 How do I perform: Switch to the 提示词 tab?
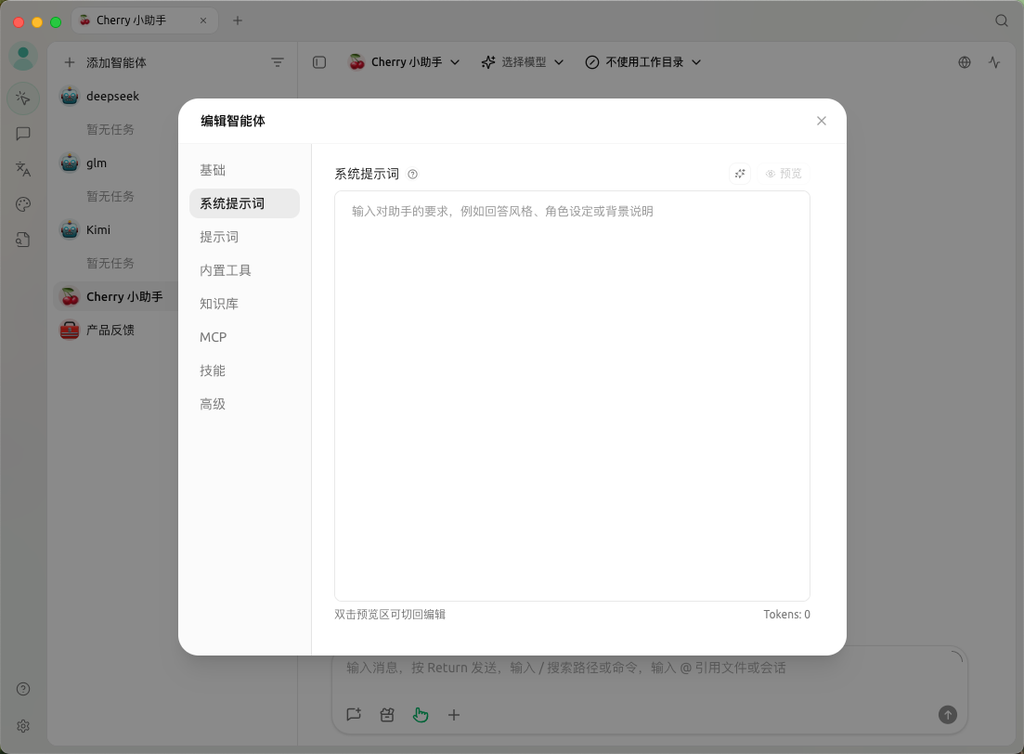pos(244,237)
